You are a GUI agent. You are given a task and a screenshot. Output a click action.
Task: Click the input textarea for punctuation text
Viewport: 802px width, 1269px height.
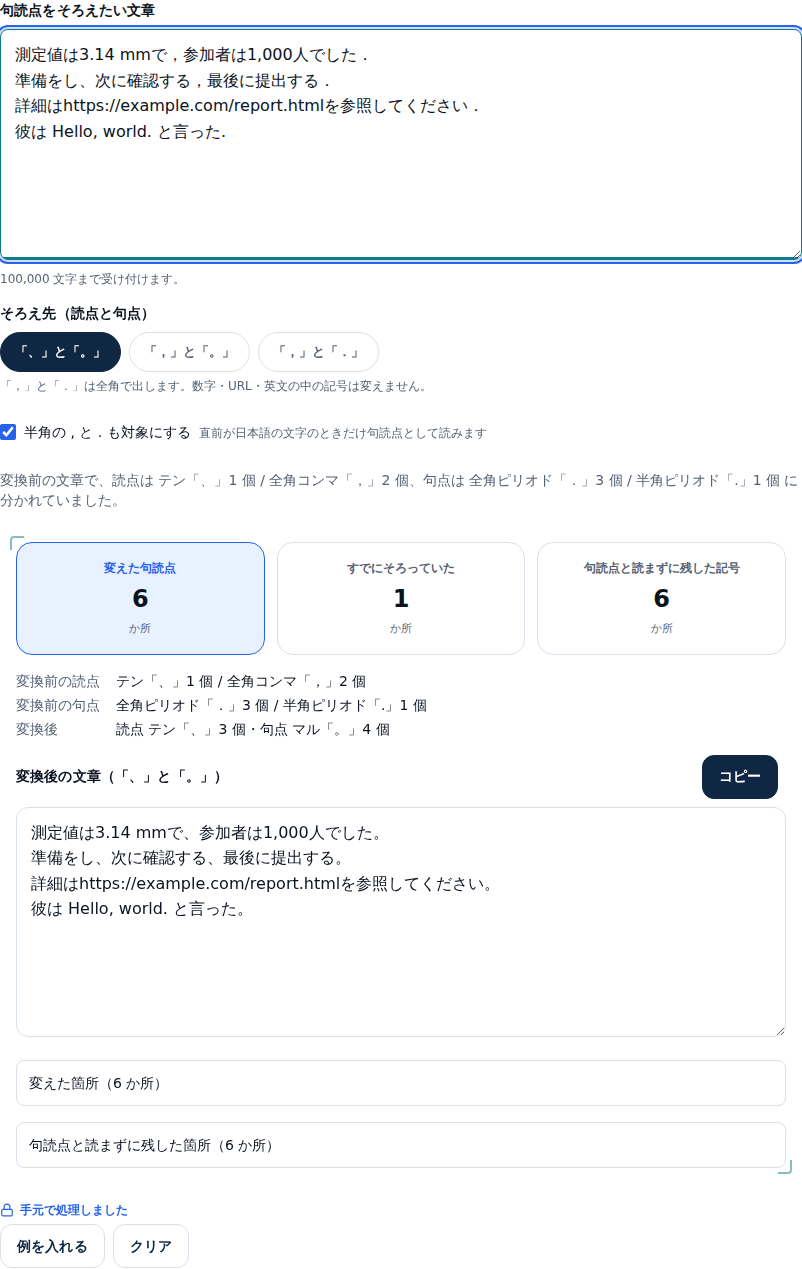point(401,145)
